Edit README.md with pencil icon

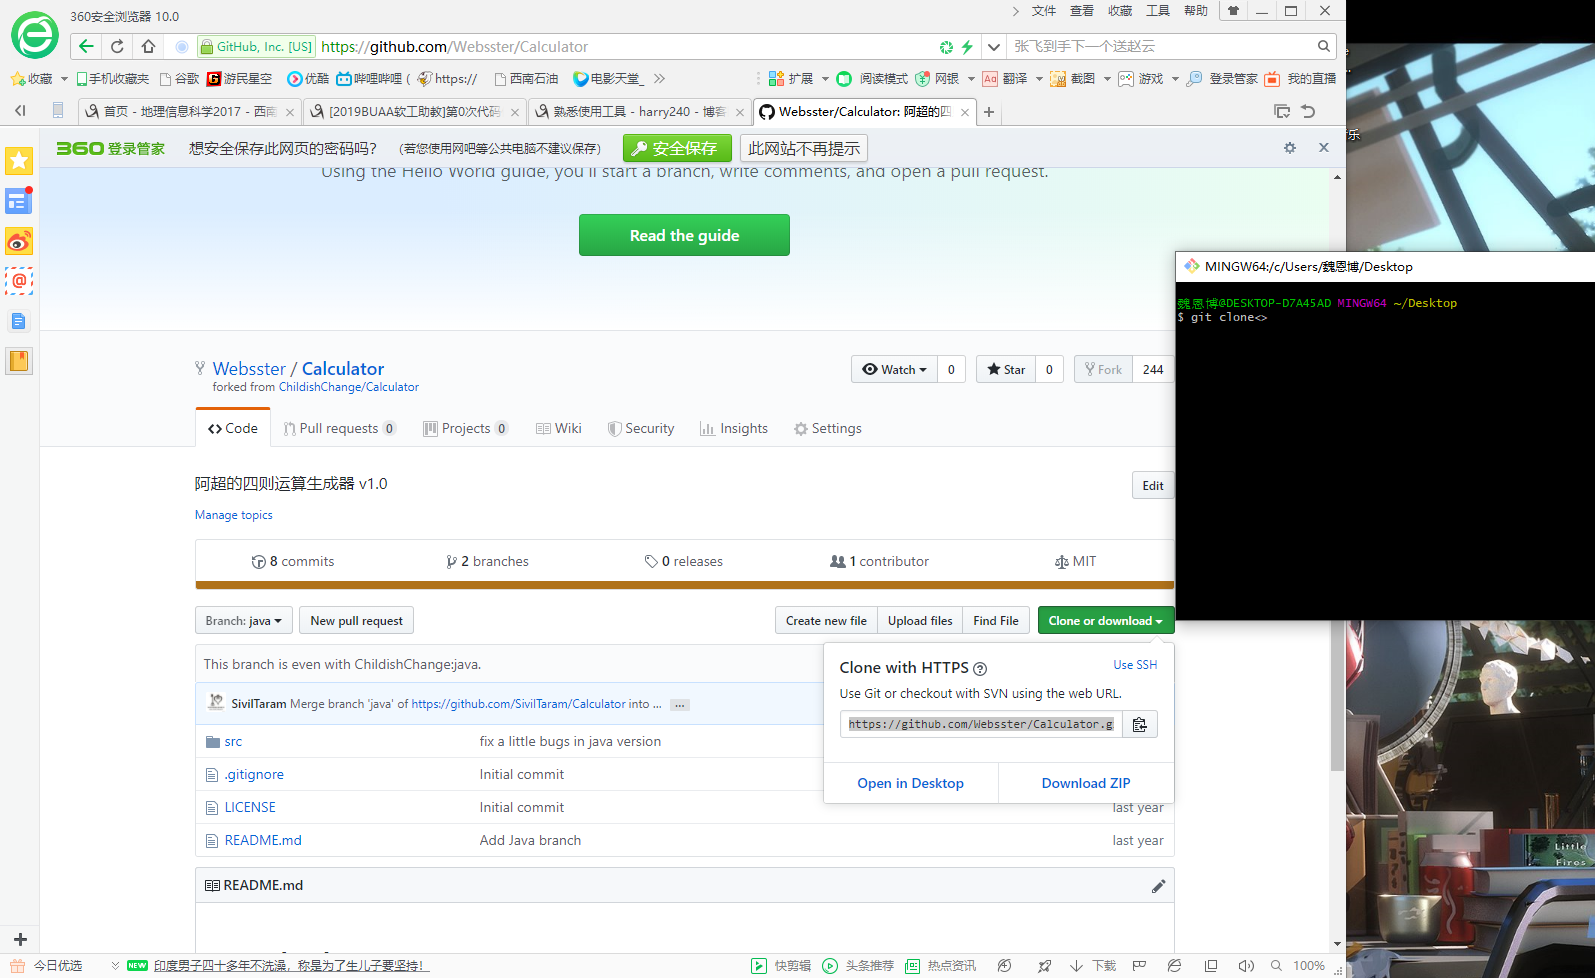[x=1158, y=886]
